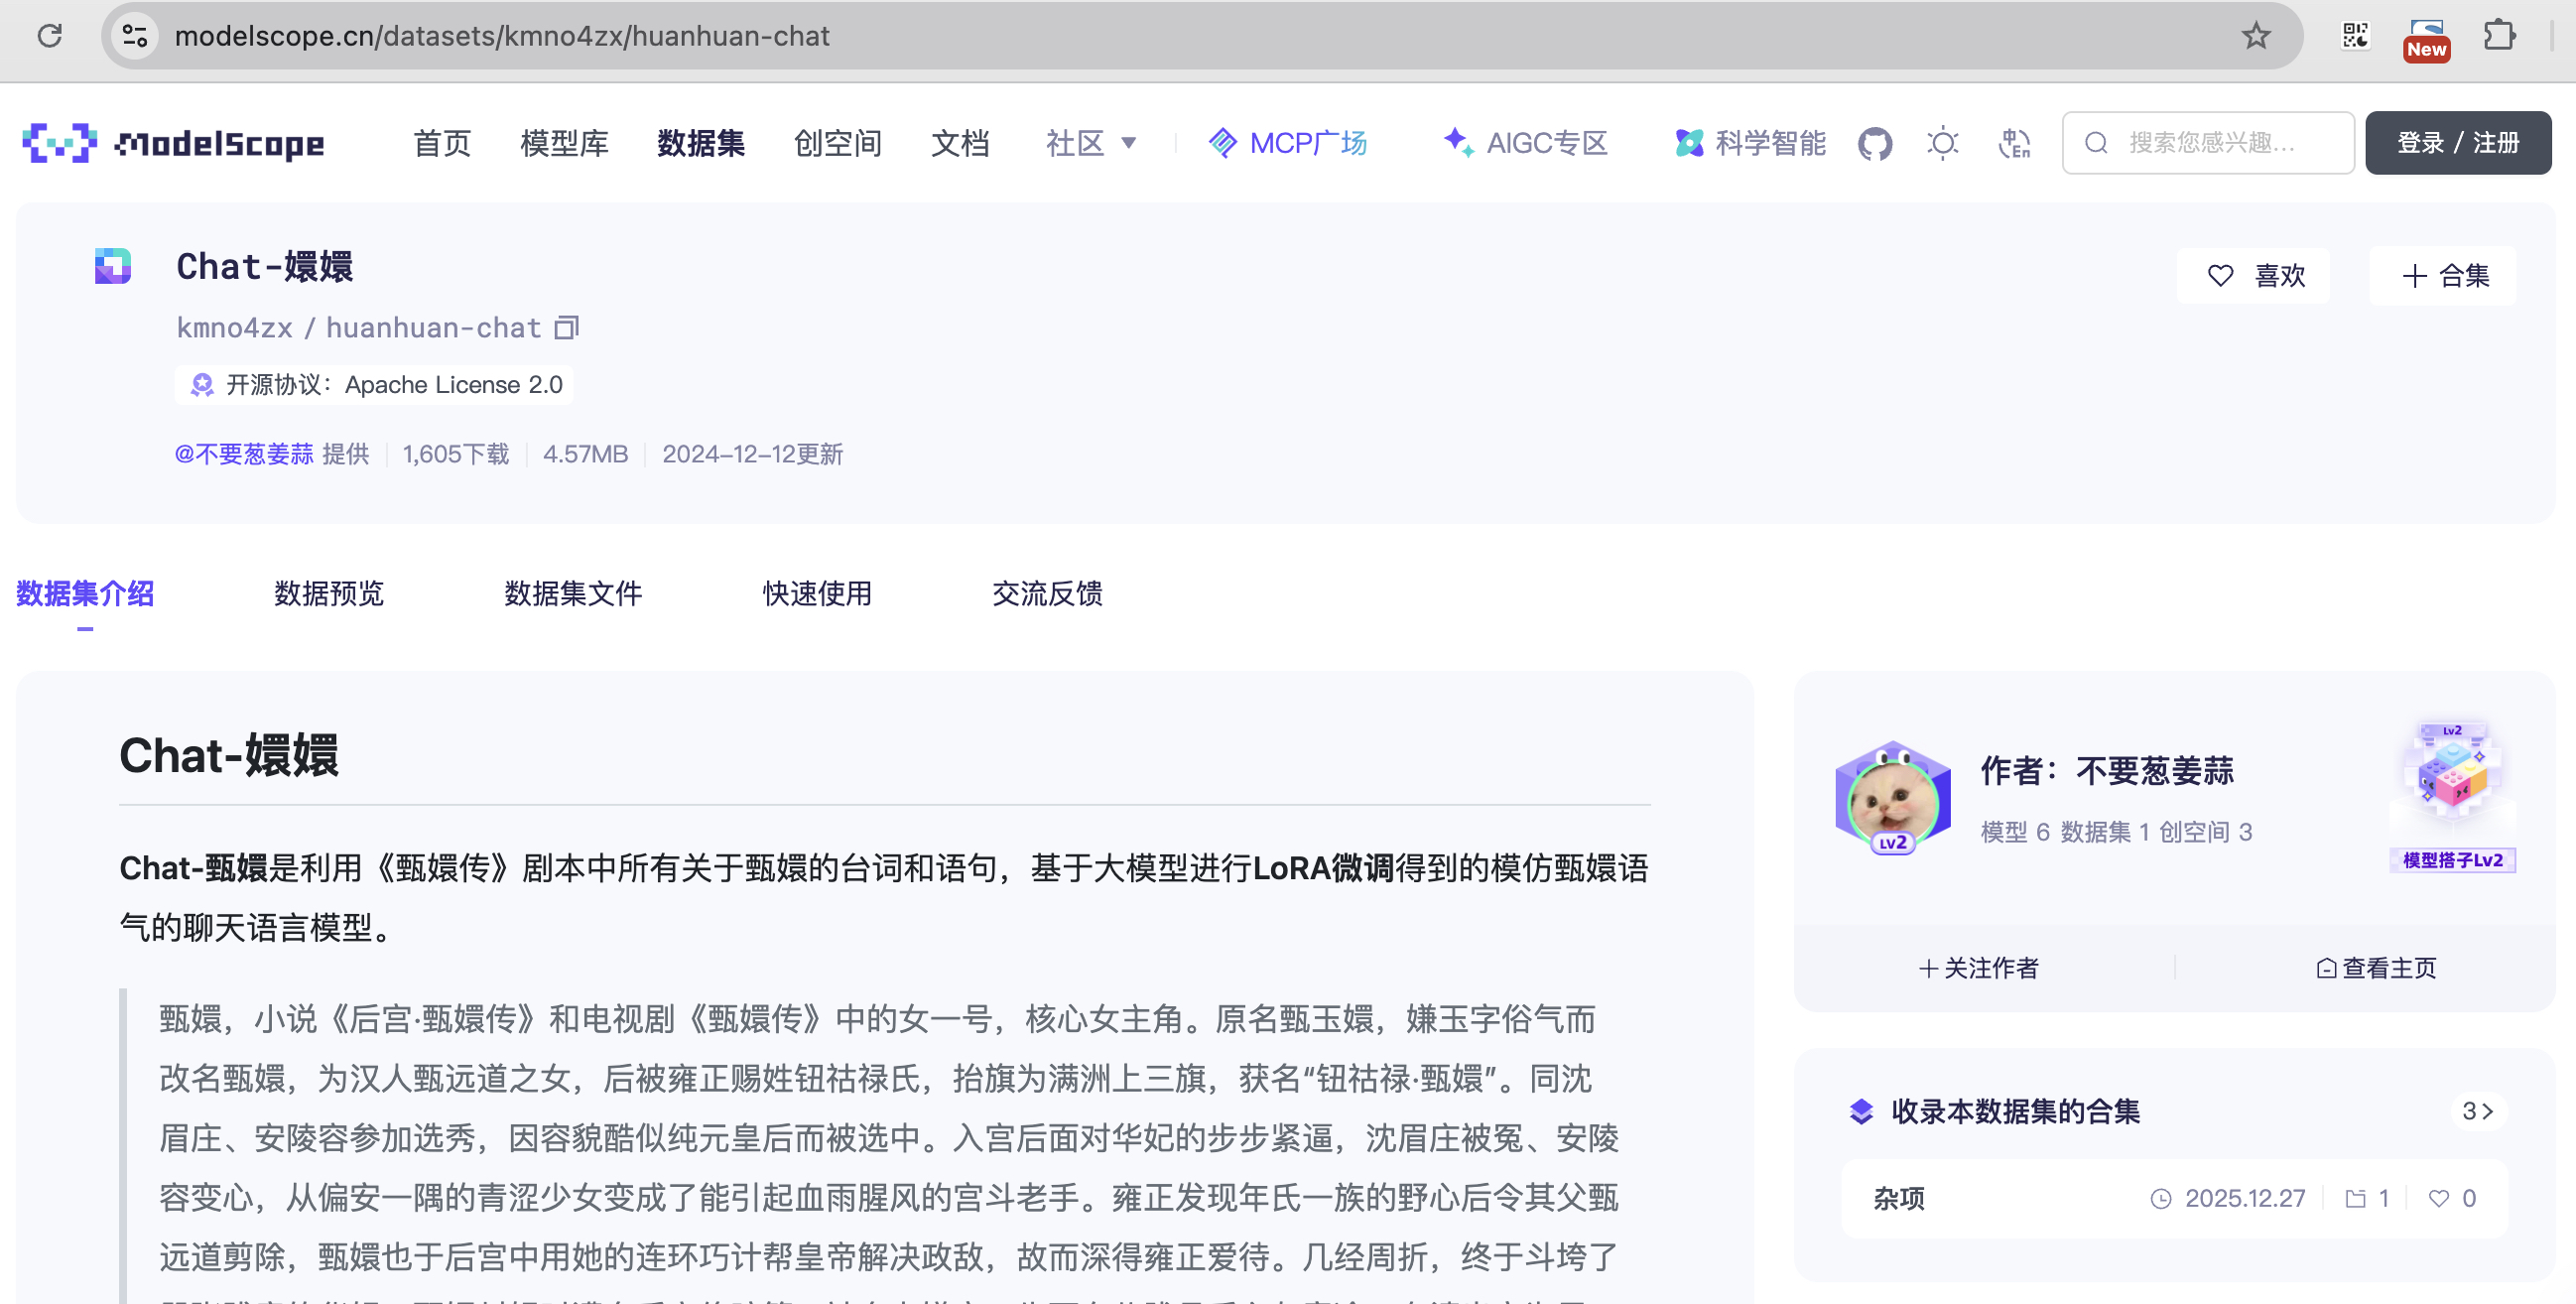Open the @不要葱姜蒜 provider link
The height and width of the screenshot is (1304, 2576).
(x=244, y=454)
